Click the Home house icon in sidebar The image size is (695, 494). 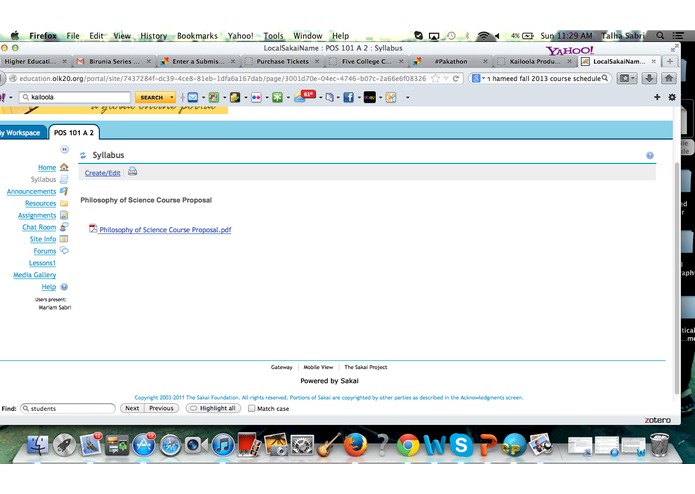(64, 167)
